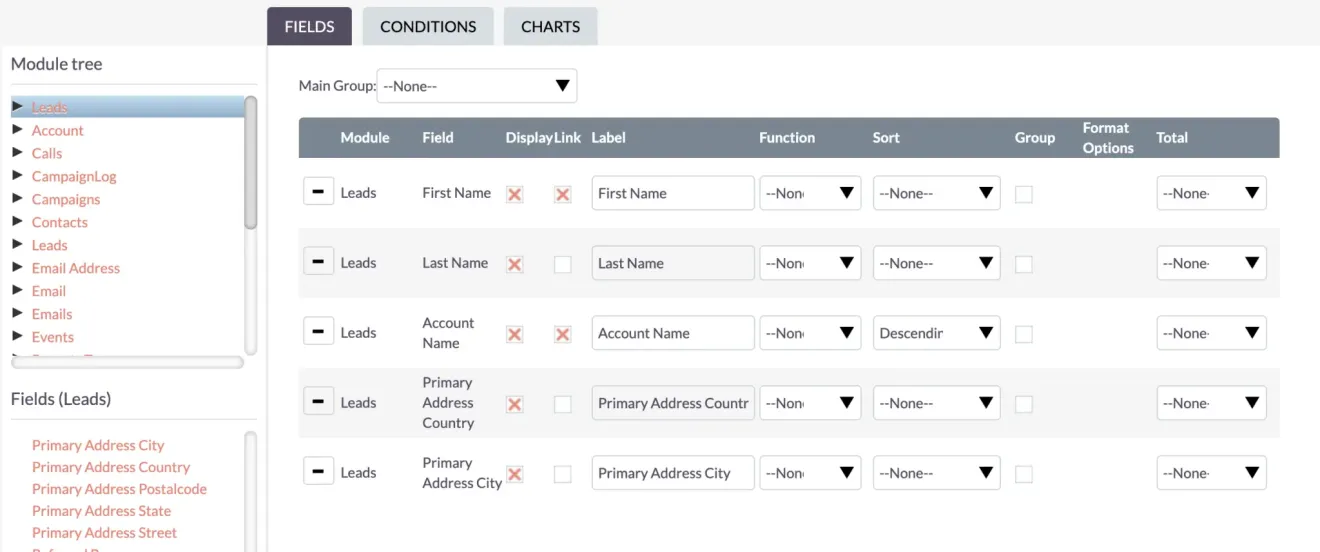Open Total dropdown for Last Name row
This screenshot has width=1320, height=552.
(1211, 263)
